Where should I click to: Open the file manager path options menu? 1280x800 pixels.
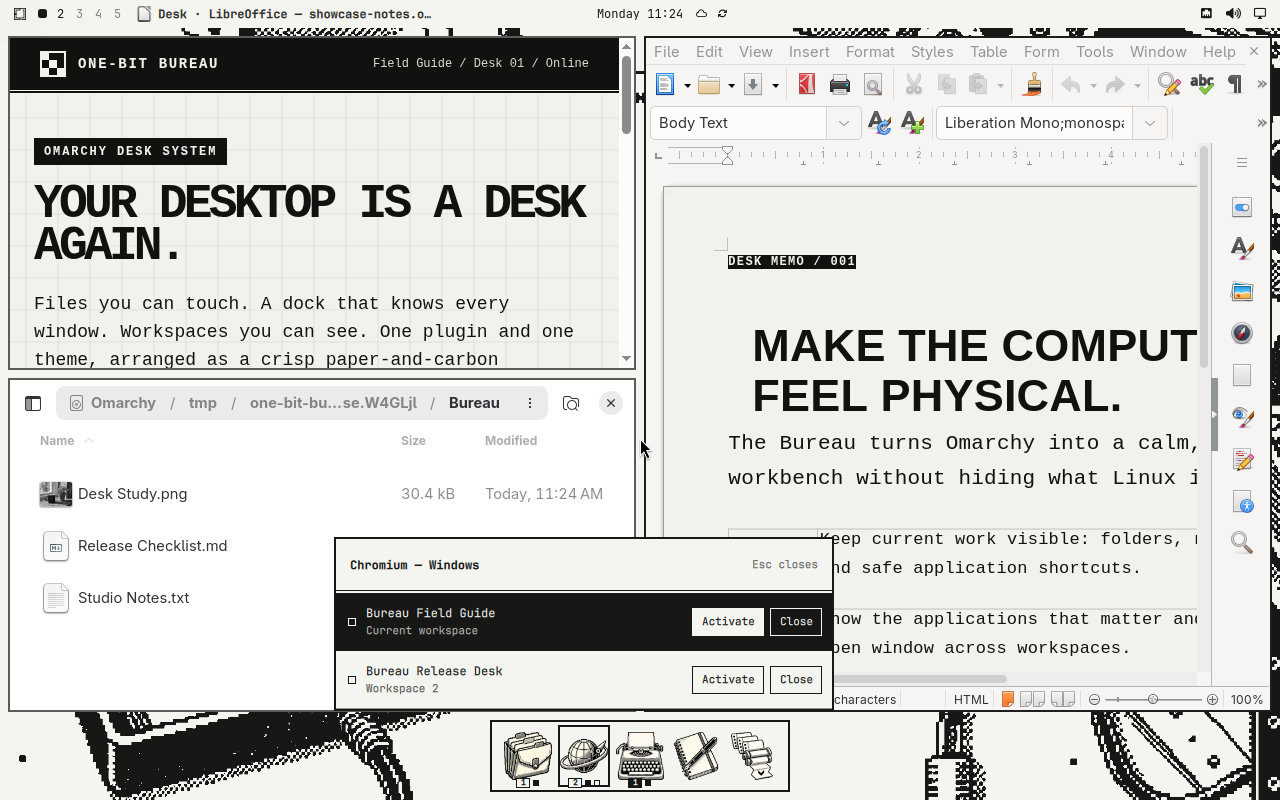pyautogui.click(x=530, y=403)
